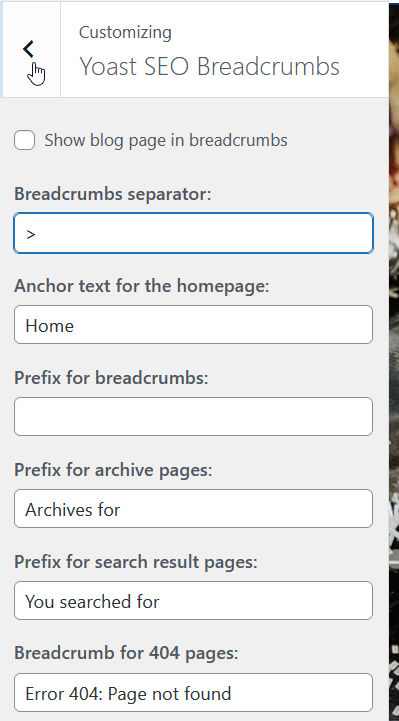This screenshot has width=399, height=721.
Task: Click the 'Show blog page in breadcrumbs' label
Action: [x=166, y=140]
